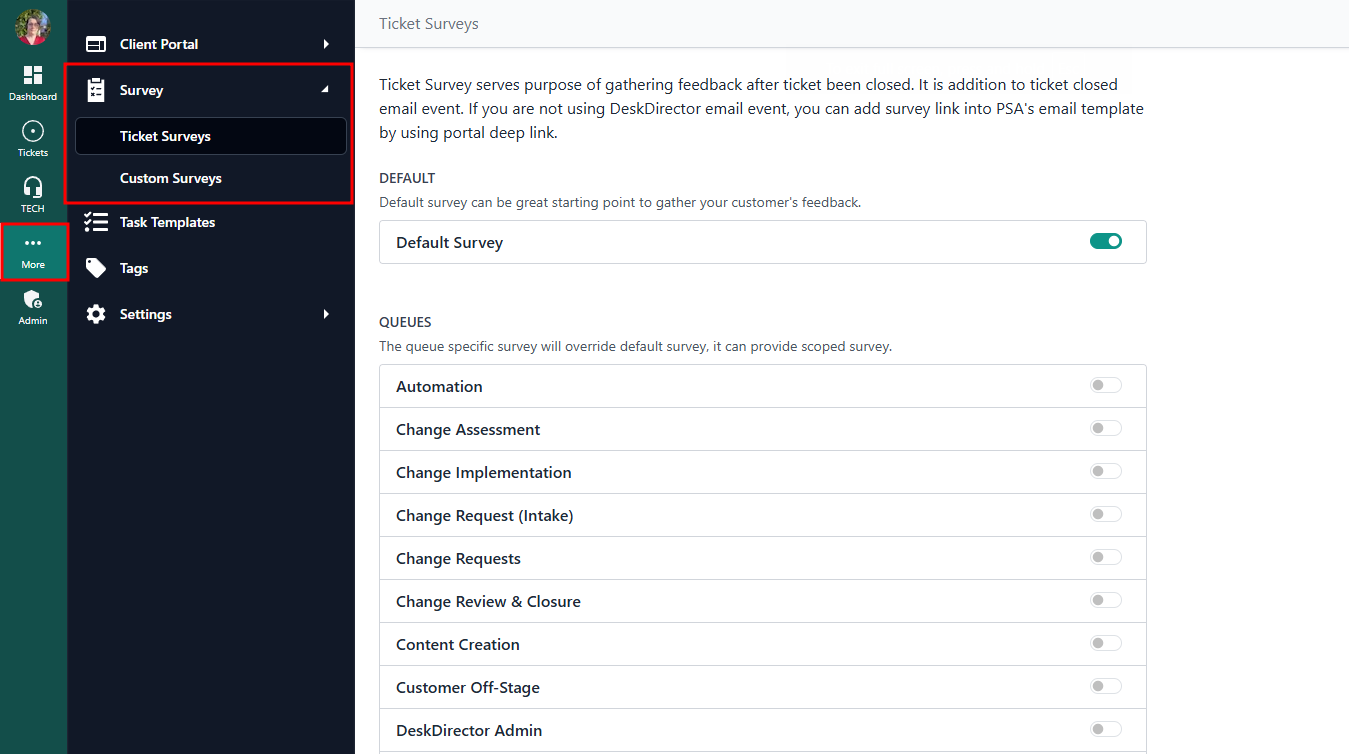Click the Tags label icon
1349x754 pixels.
(x=96, y=268)
